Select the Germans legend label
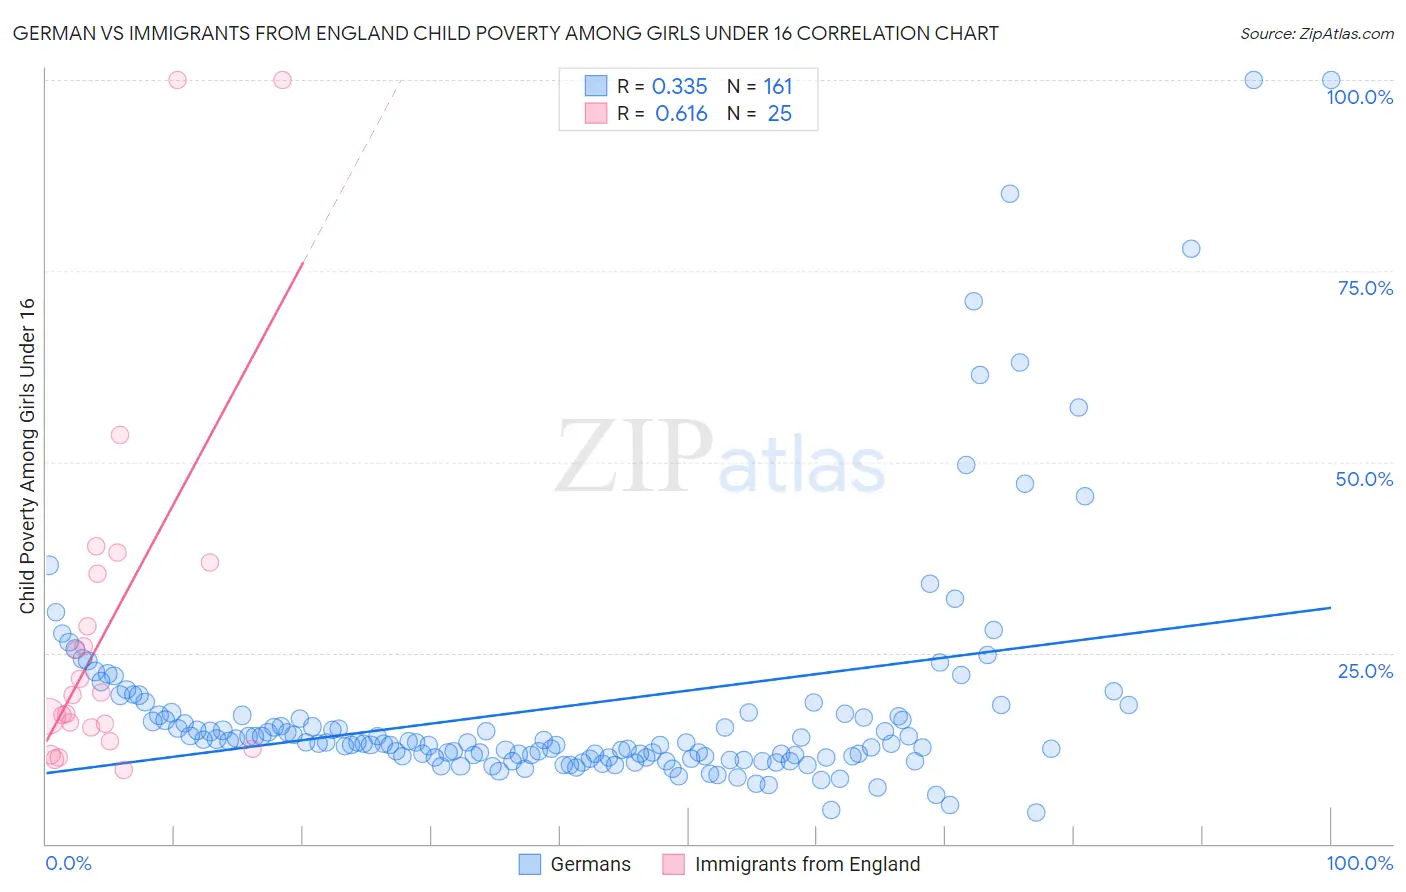The width and height of the screenshot is (1406, 892). (591, 864)
